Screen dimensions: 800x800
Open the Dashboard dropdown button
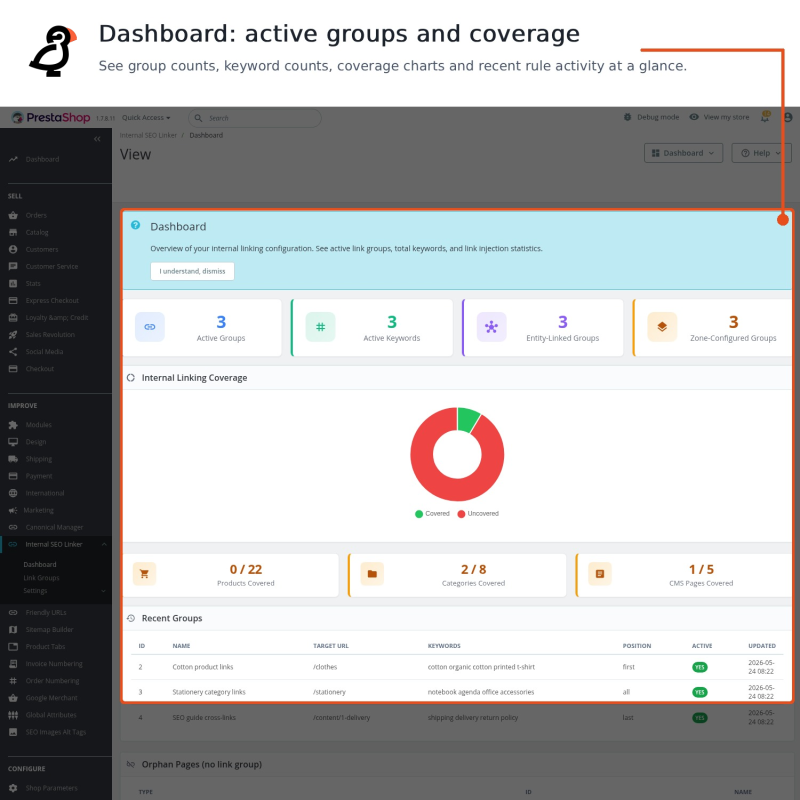(683, 153)
